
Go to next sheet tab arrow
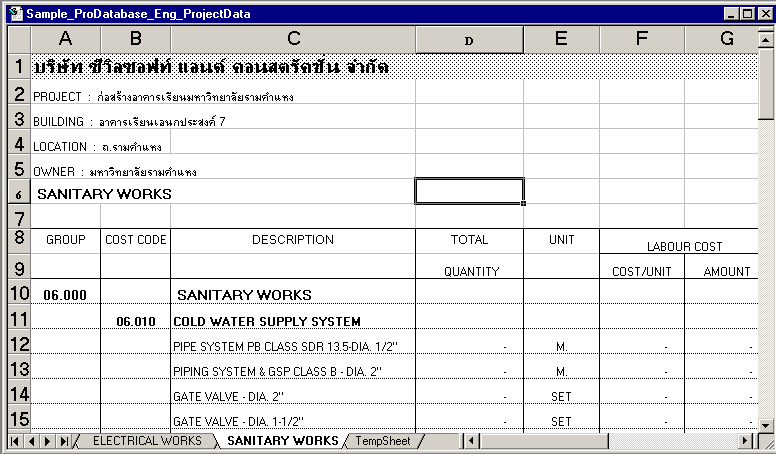tap(48, 441)
